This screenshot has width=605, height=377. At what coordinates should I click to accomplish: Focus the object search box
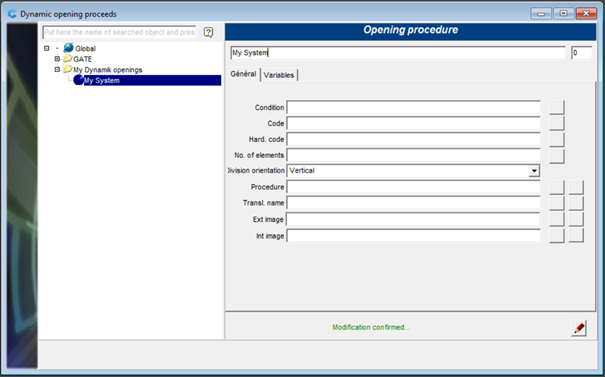pos(120,32)
